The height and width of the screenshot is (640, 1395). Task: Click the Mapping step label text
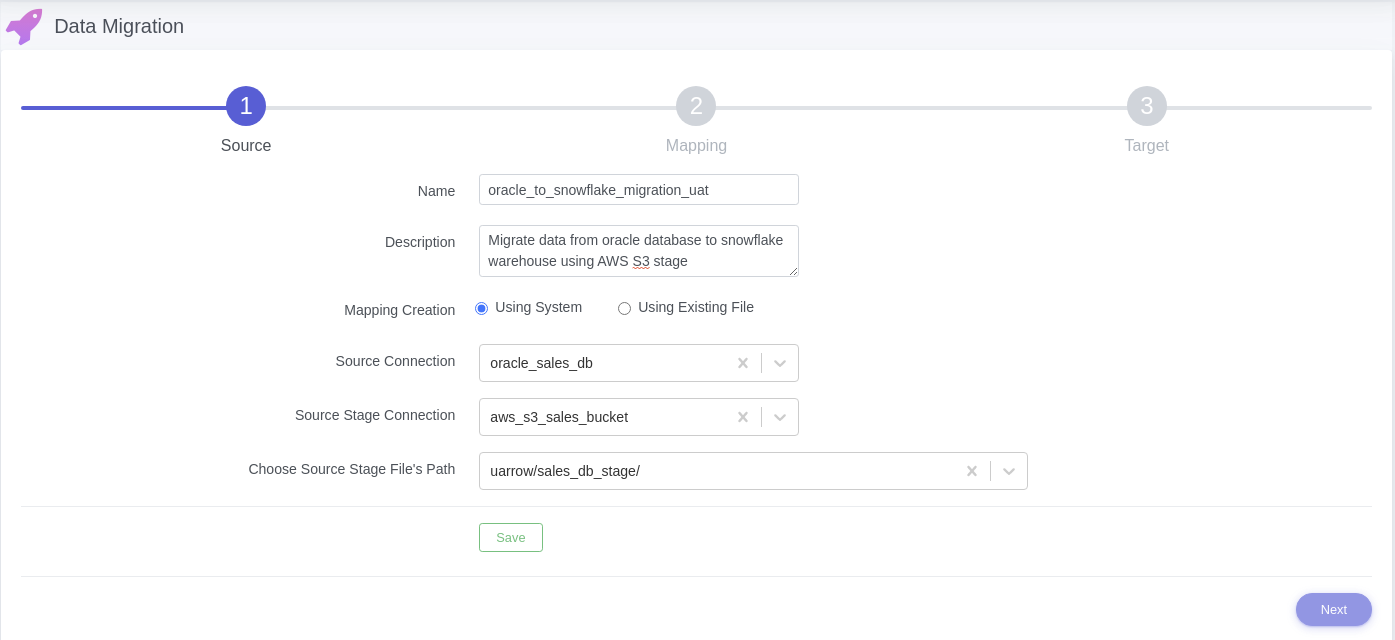(x=696, y=145)
